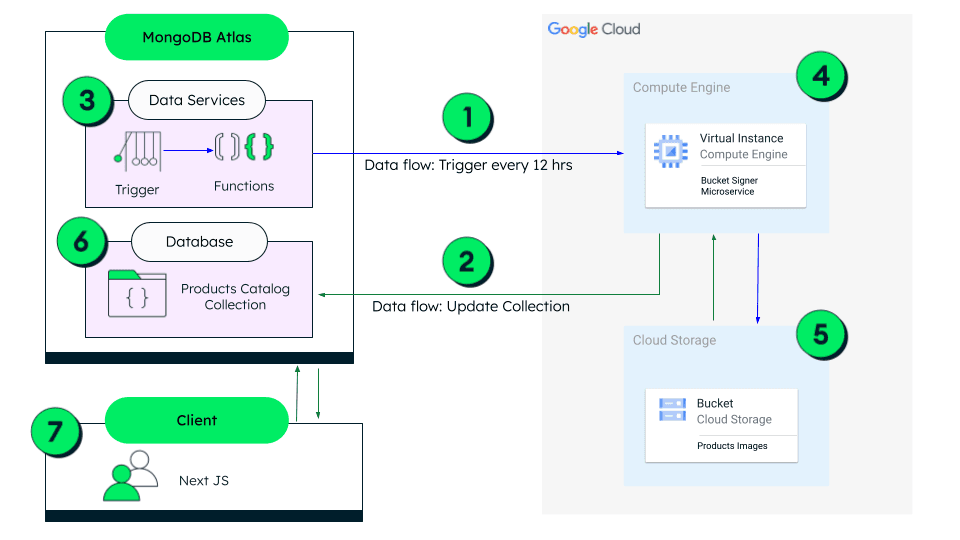This screenshot has height=540, width=960.
Task: Click the green Client label
Action: [197, 420]
